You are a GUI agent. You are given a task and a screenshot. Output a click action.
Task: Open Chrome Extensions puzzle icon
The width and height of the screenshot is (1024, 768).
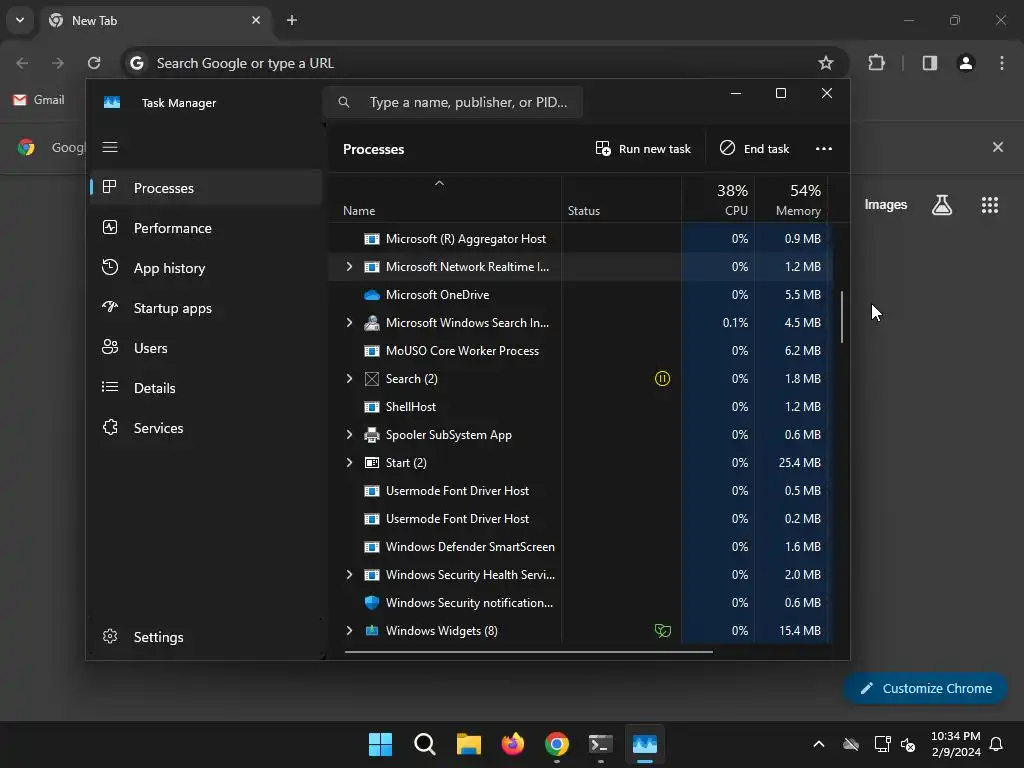pos(876,63)
